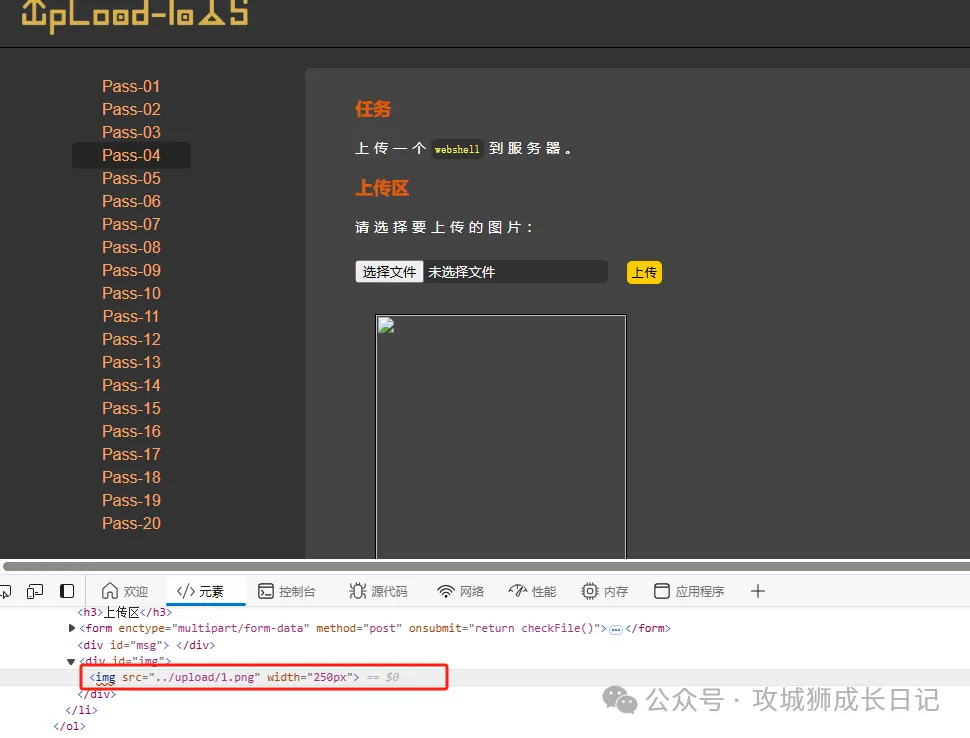Click the 选择文件 choose file button
The height and width of the screenshot is (738, 970).
(389, 272)
